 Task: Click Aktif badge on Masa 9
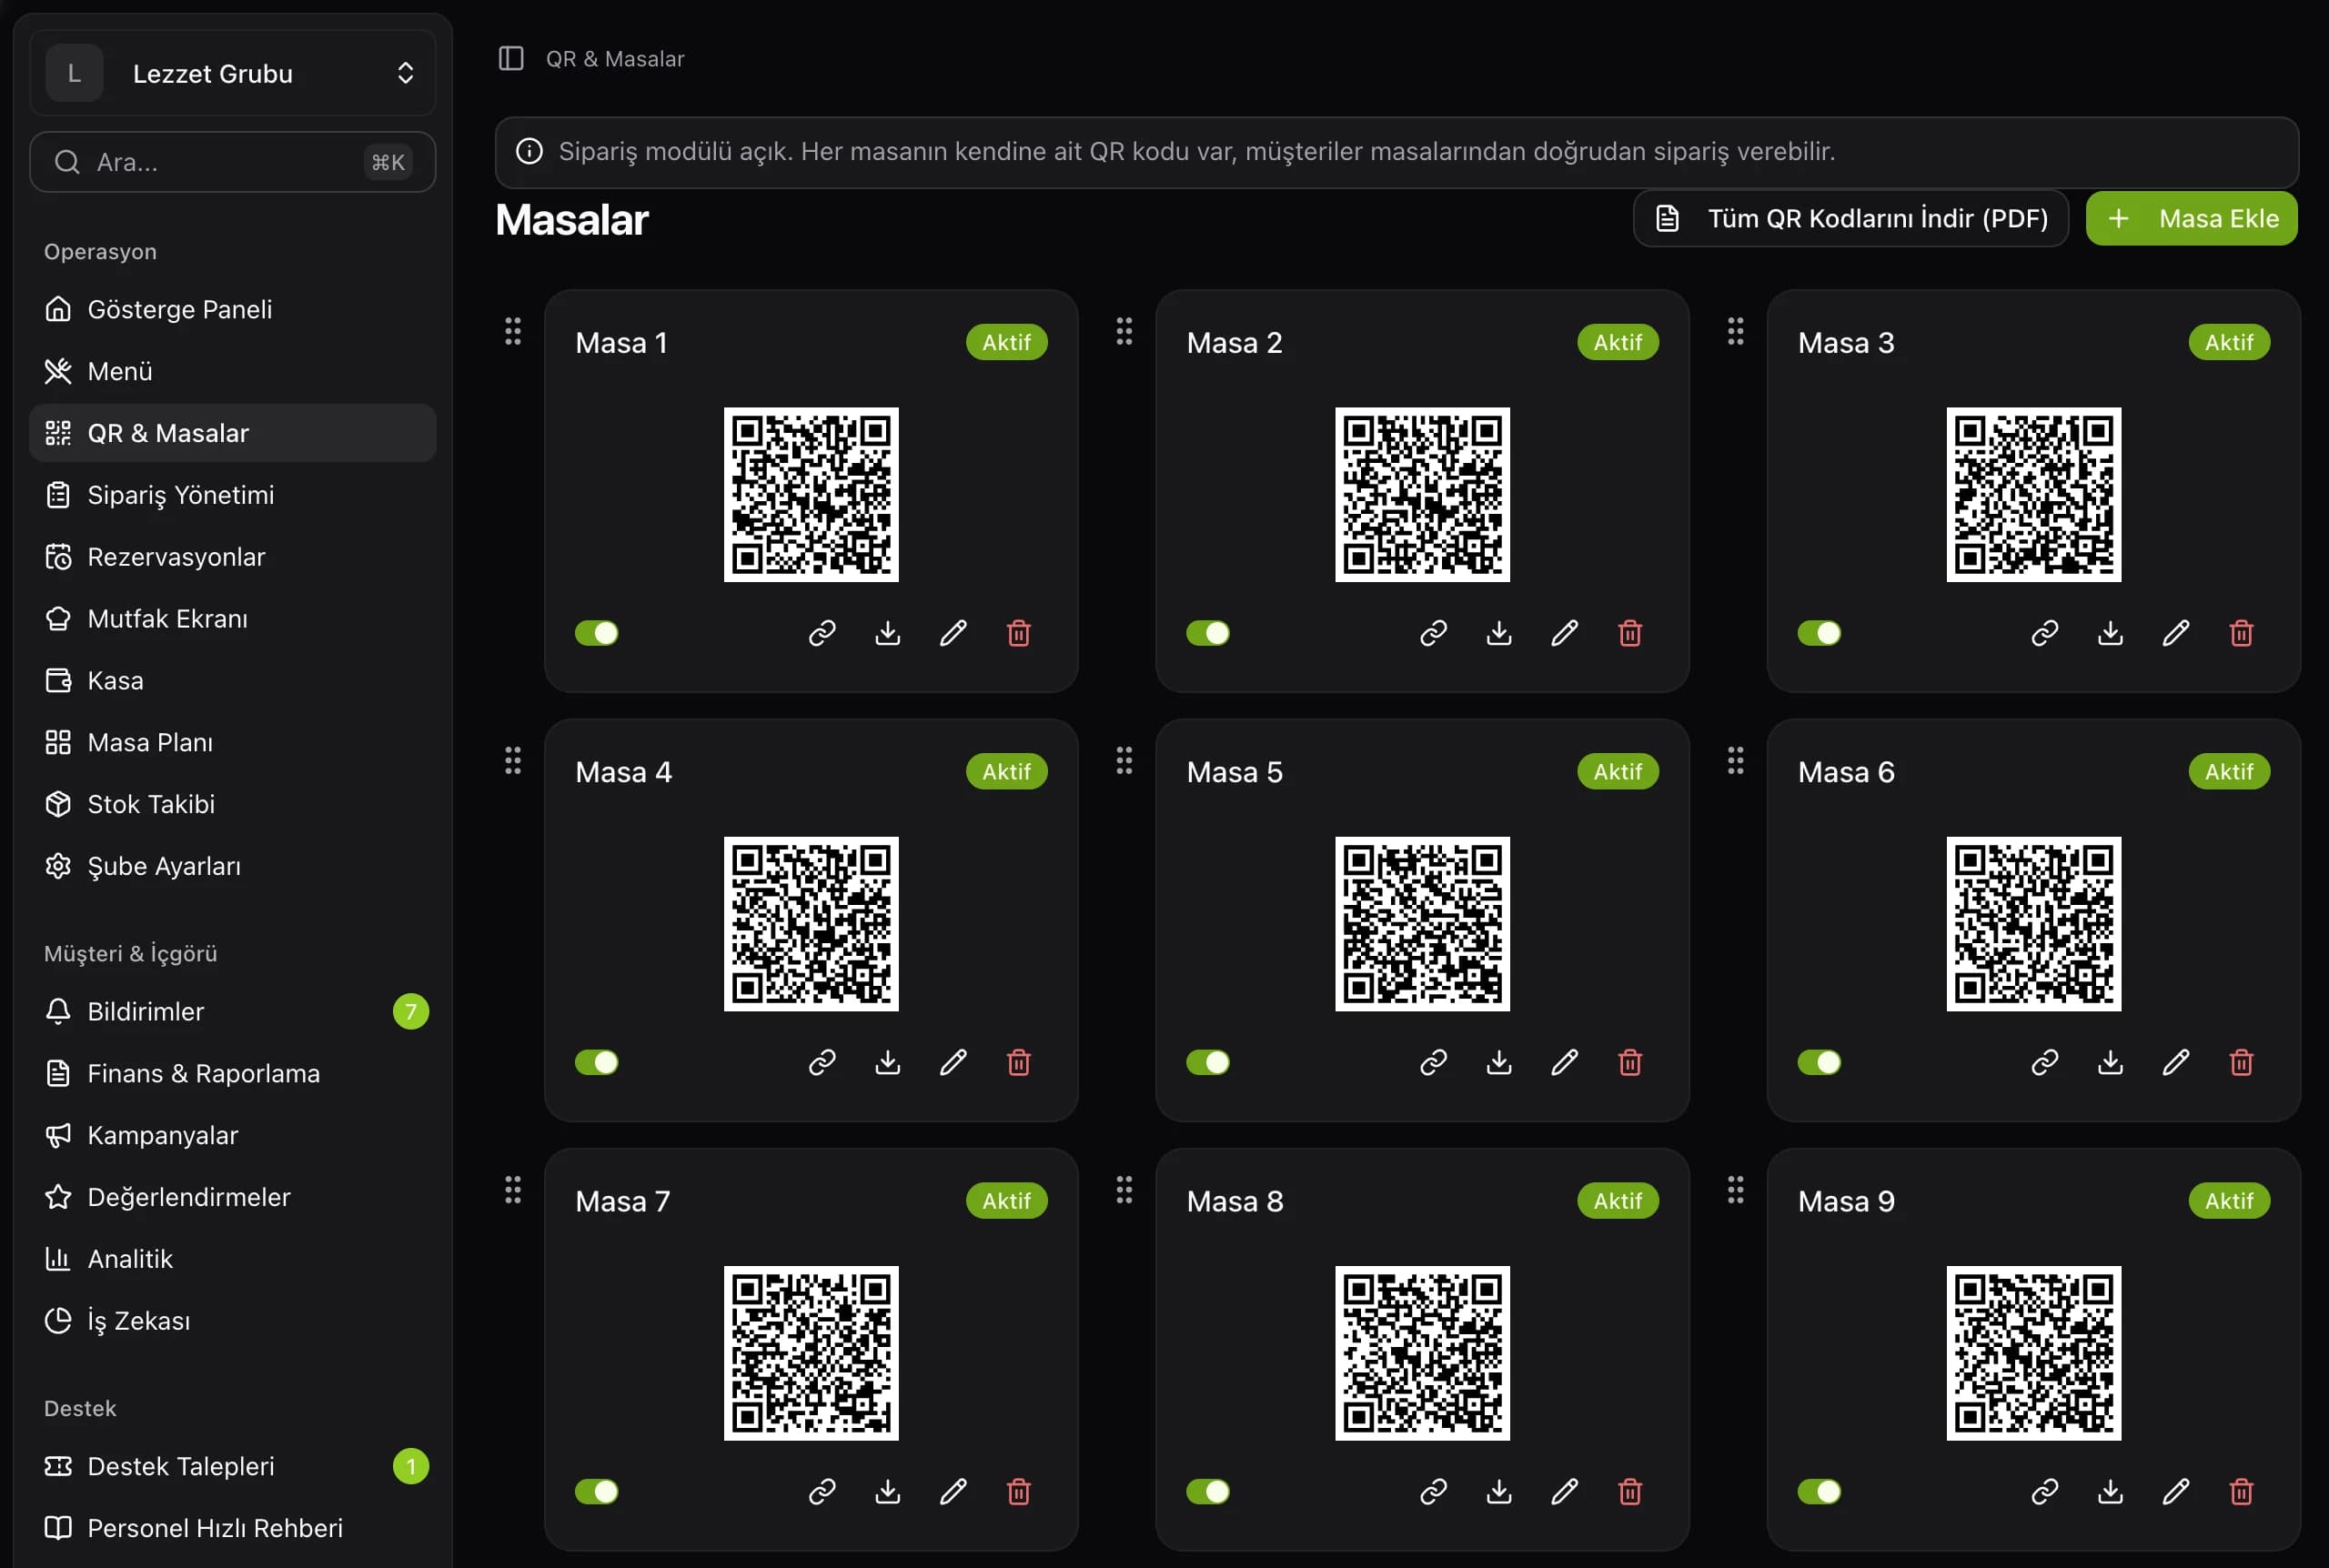(2229, 1201)
